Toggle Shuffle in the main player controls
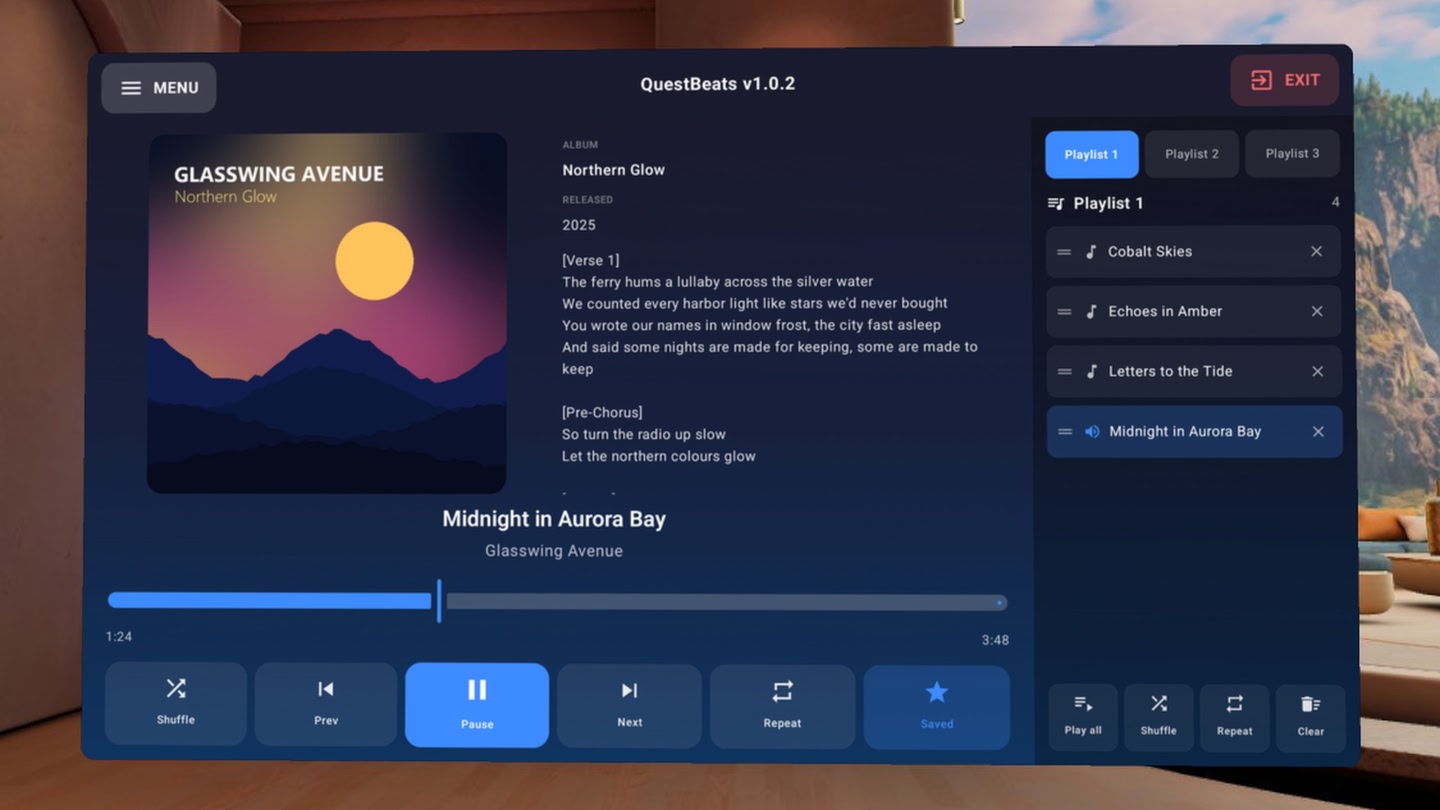The image size is (1440, 810). [x=176, y=703]
